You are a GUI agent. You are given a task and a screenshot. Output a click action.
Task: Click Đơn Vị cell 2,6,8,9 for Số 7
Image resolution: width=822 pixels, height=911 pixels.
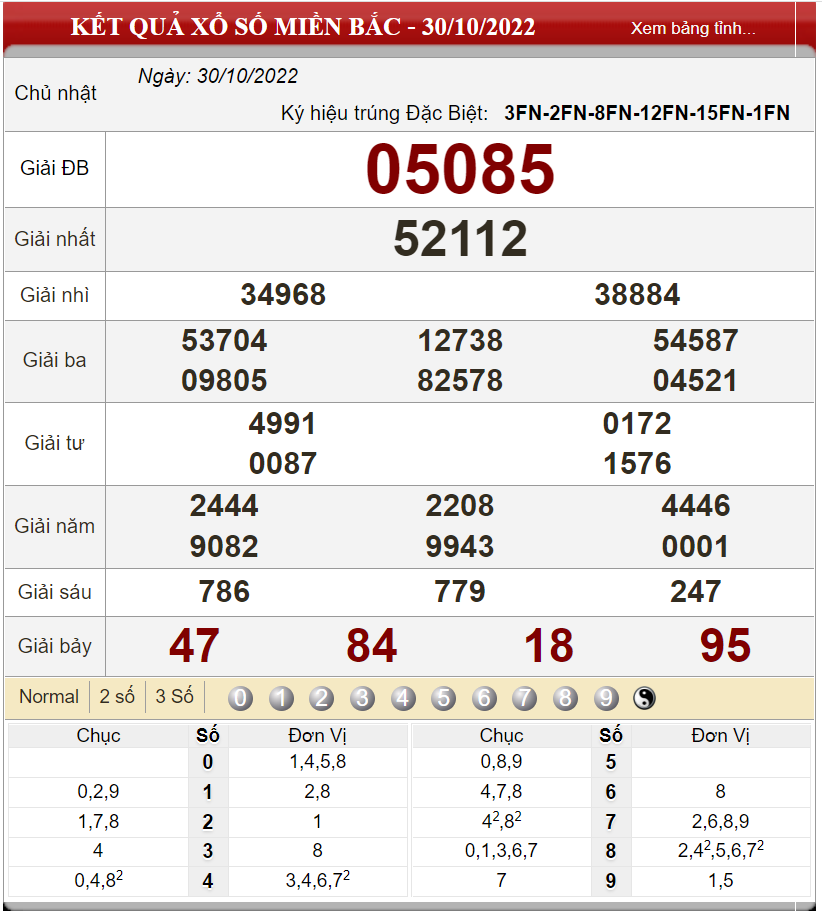[720, 822]
